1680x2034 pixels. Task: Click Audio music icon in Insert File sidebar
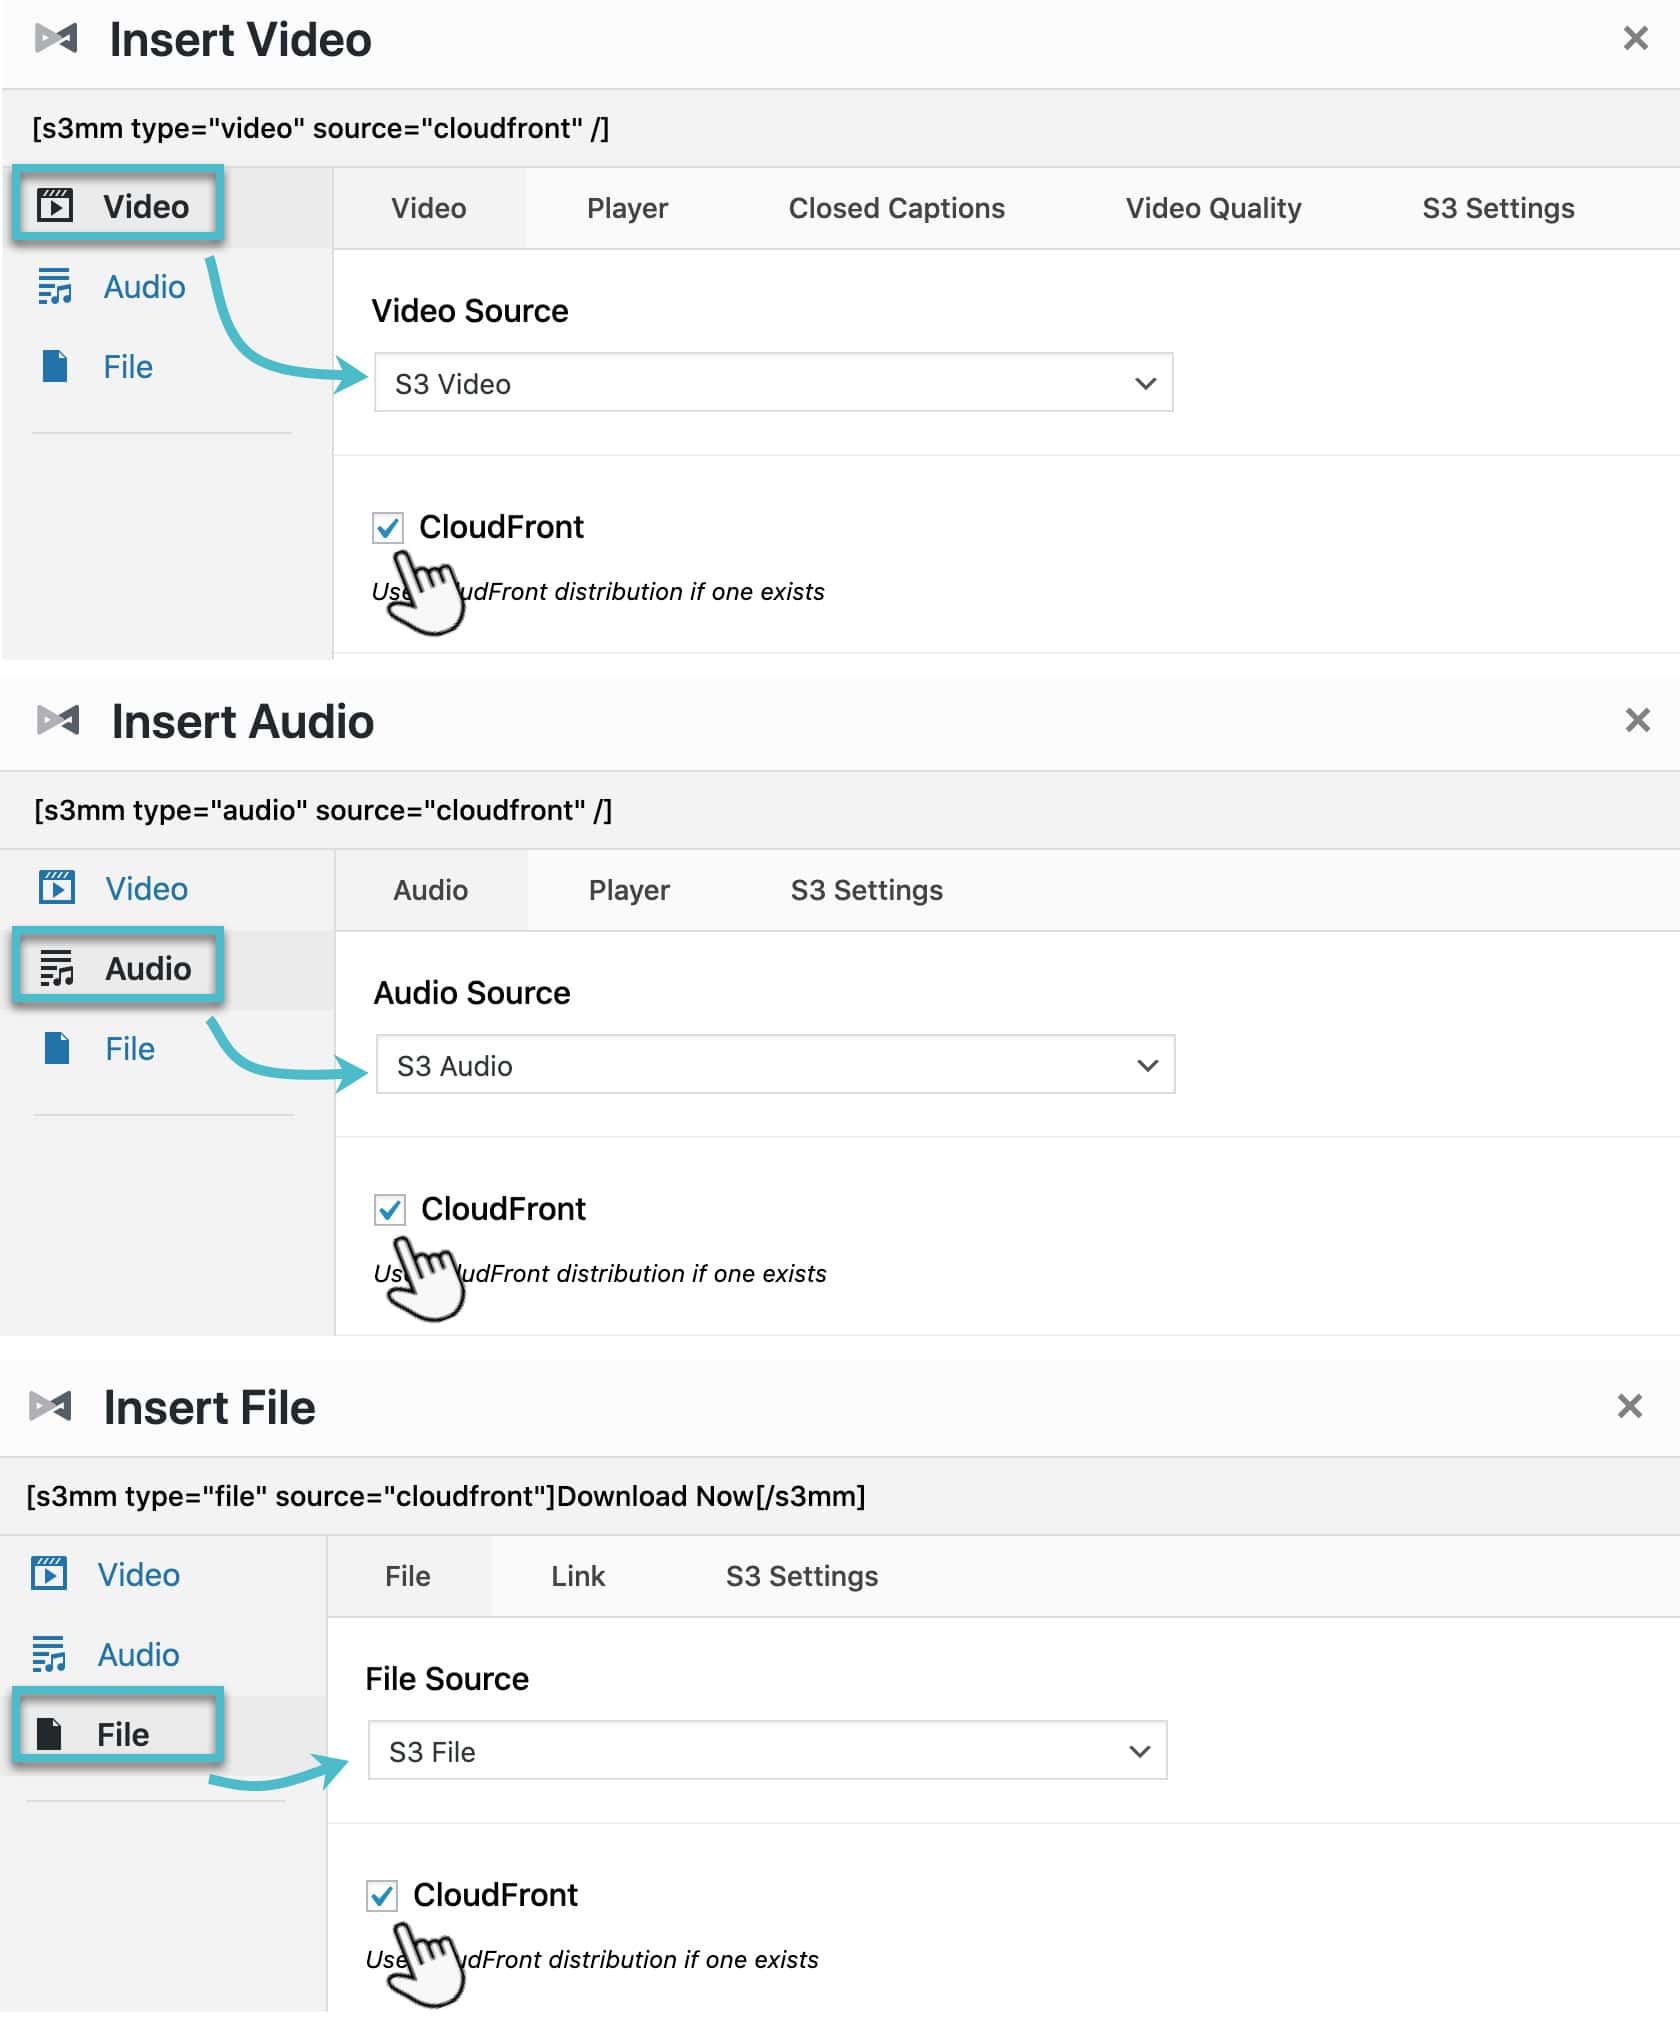click(49, 1654)
